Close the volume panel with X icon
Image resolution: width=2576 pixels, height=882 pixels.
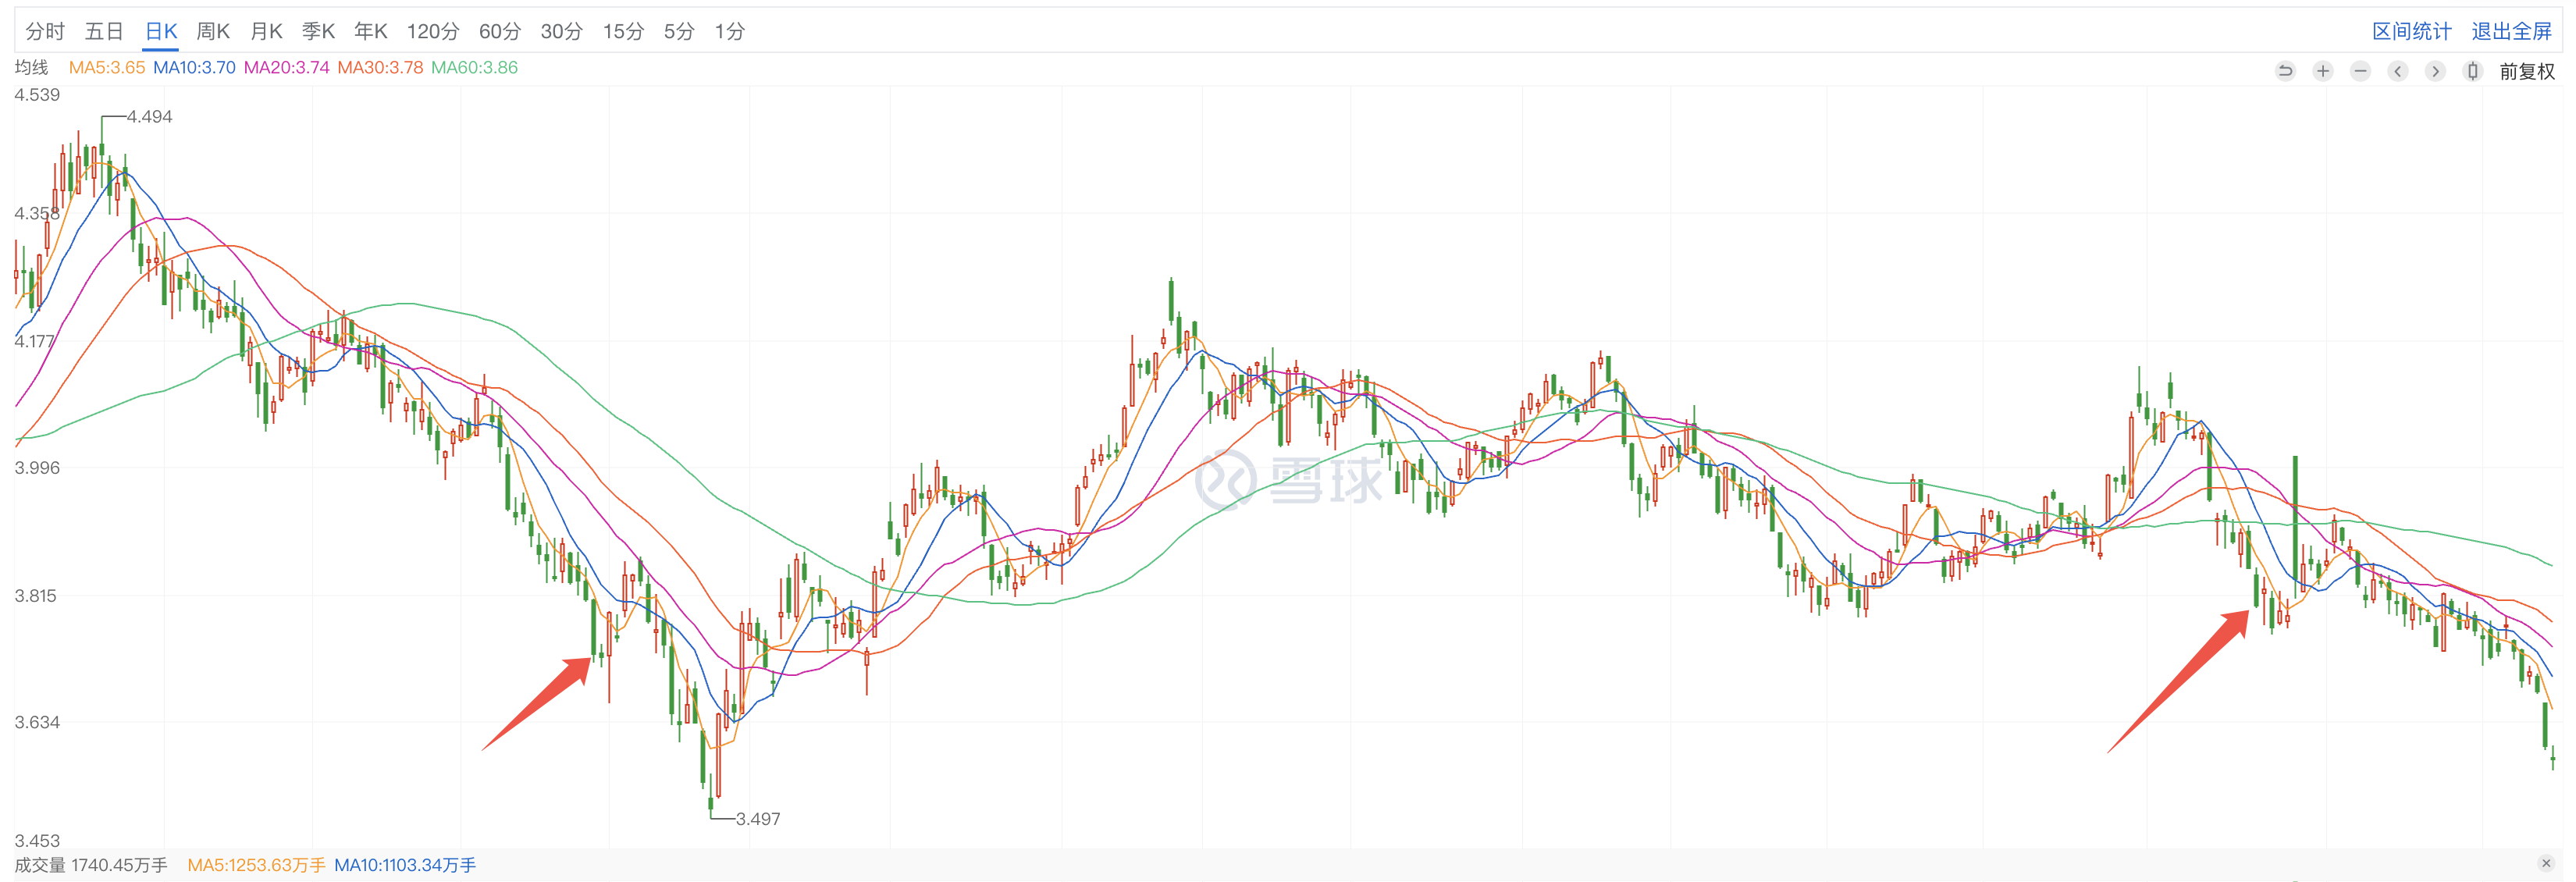coord(2546,863)
